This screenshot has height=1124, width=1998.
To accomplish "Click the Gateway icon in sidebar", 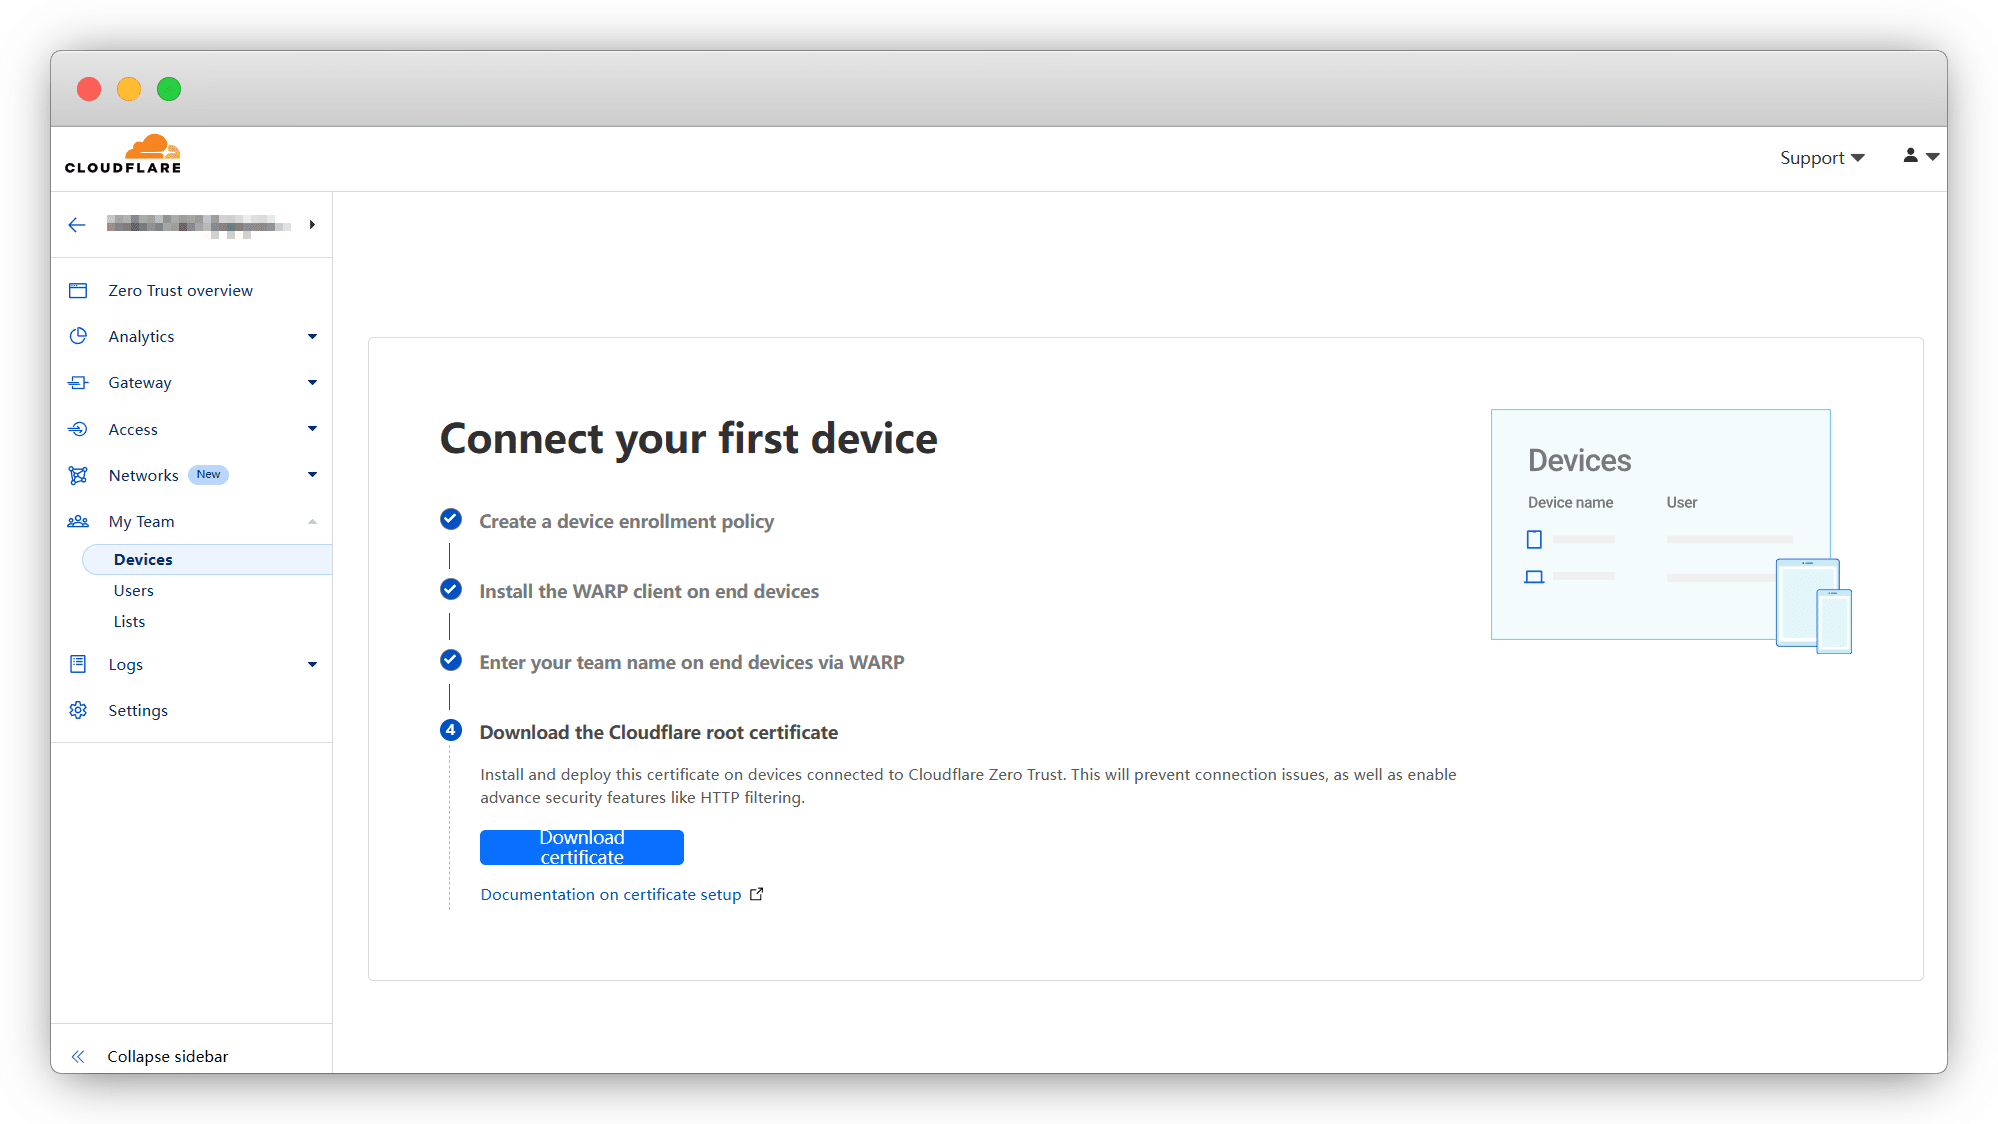I will coord(78,382).
